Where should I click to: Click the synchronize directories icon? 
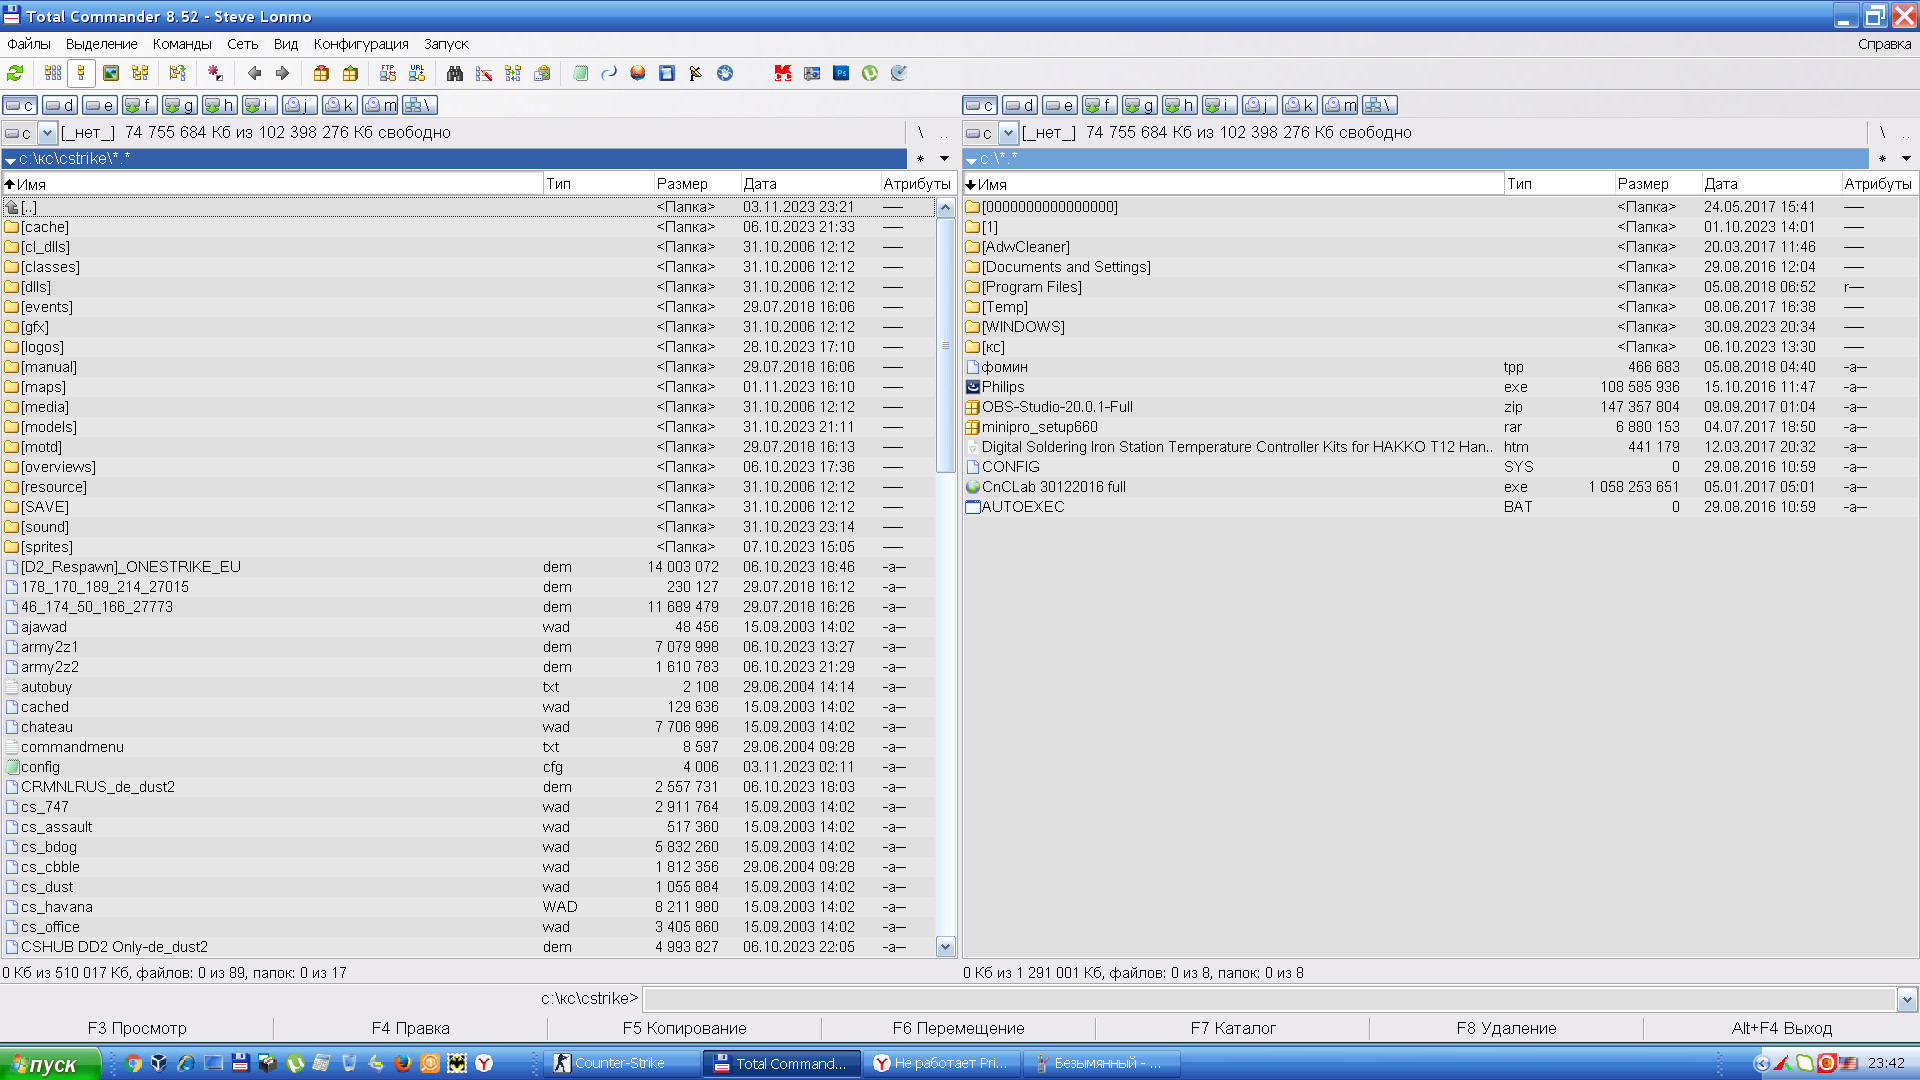pyautogui.click(x=513, y=73)
